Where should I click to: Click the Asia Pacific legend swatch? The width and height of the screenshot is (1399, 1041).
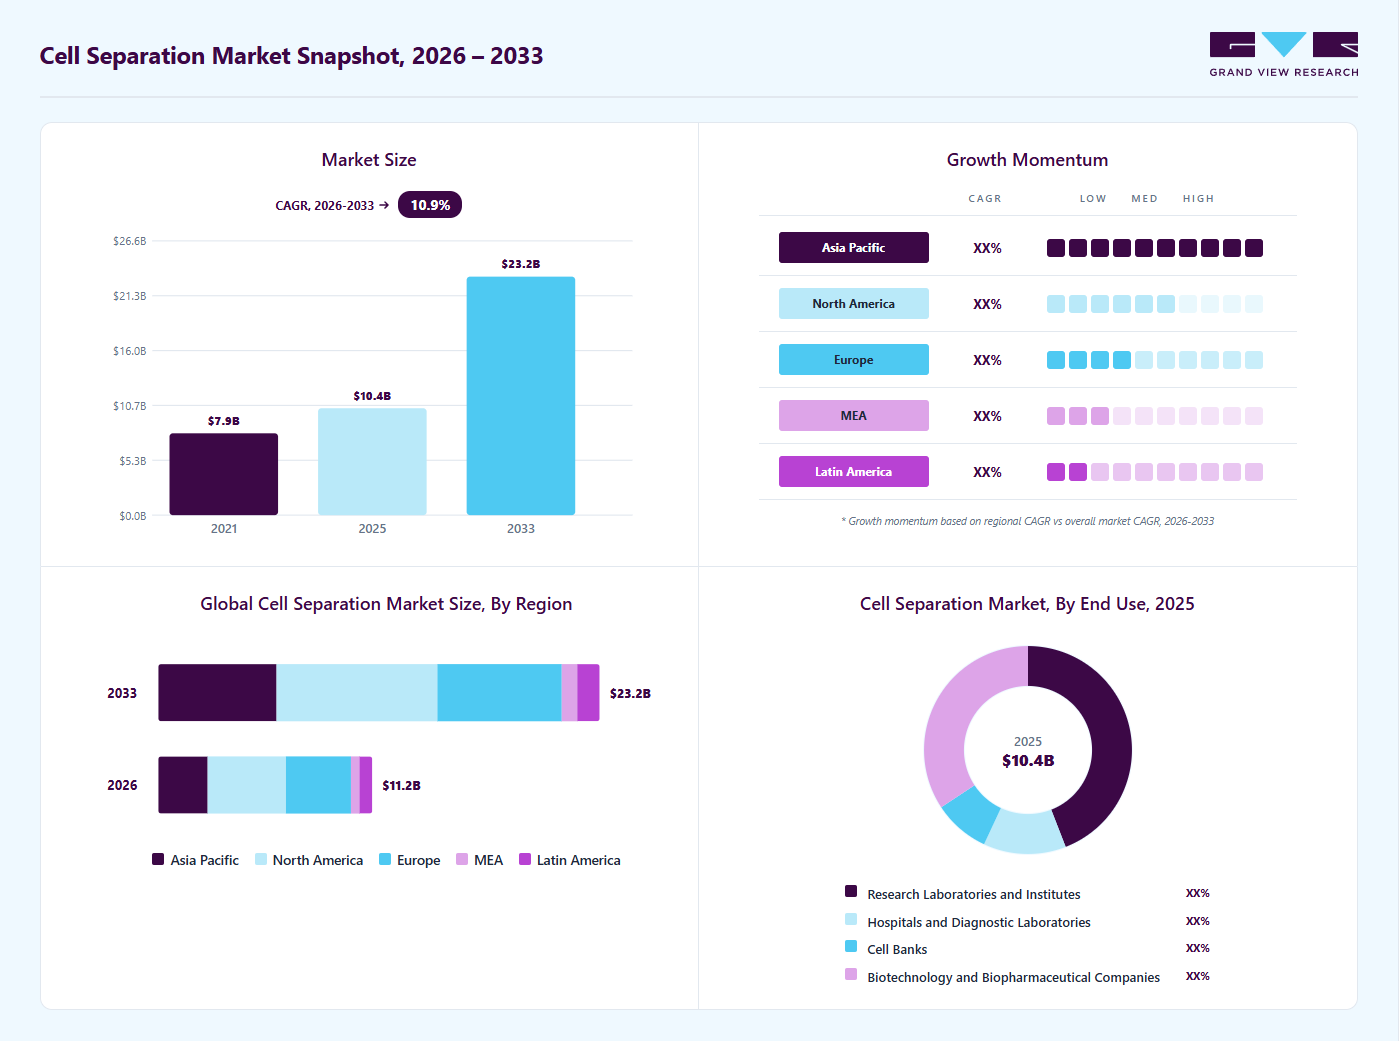pyautogui.click(x=158, y=859)
